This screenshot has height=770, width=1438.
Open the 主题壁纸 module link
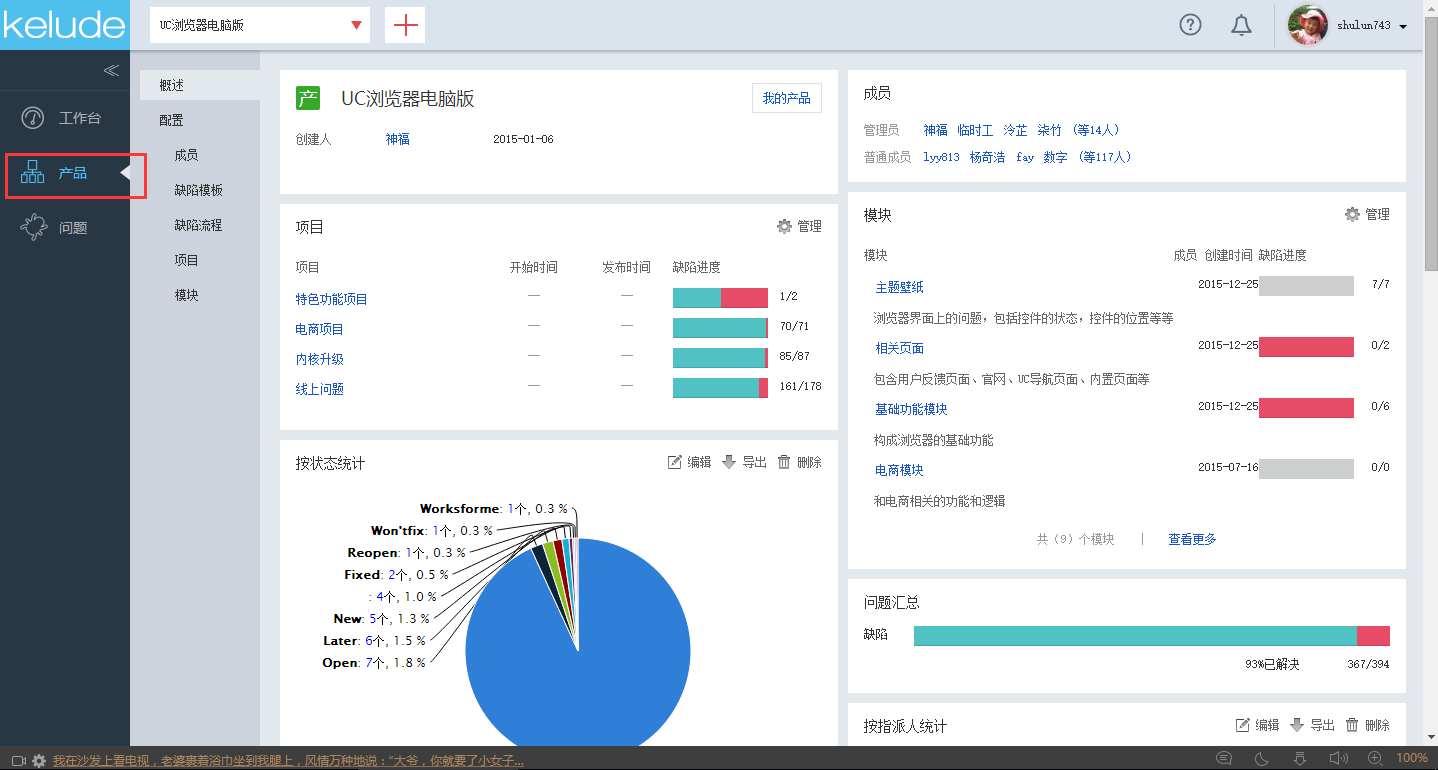pyautogui.click(x=900, y=287)
